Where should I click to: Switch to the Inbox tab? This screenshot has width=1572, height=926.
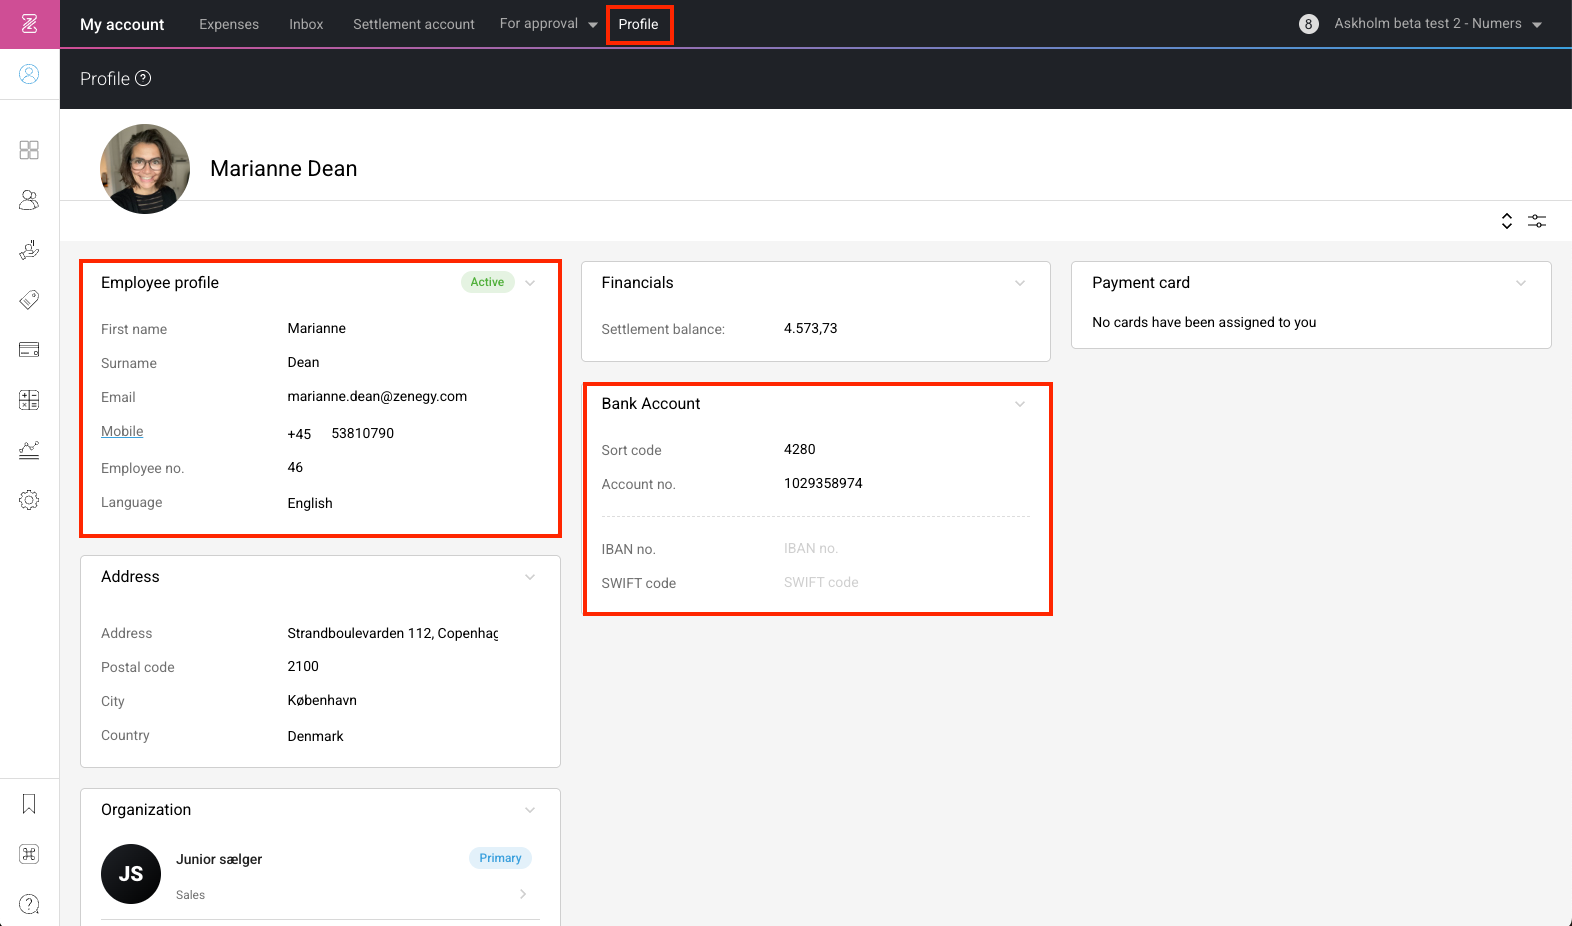[306, 24]
